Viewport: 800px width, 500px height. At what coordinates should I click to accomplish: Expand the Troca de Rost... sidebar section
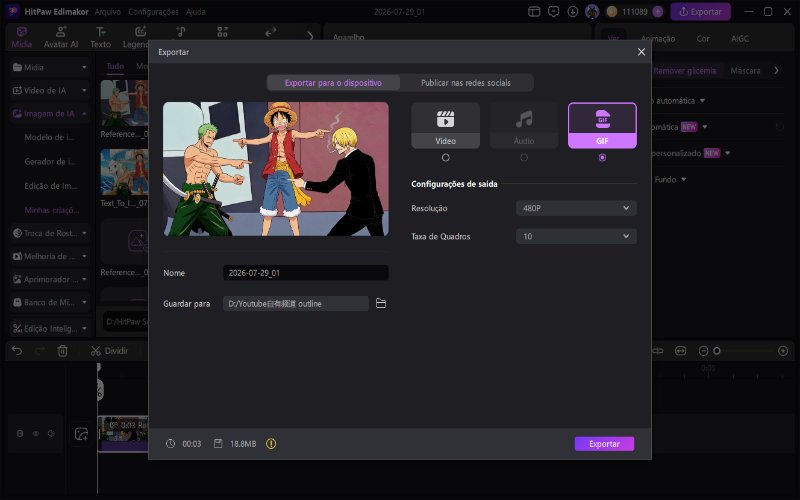[x=49, y=233]
